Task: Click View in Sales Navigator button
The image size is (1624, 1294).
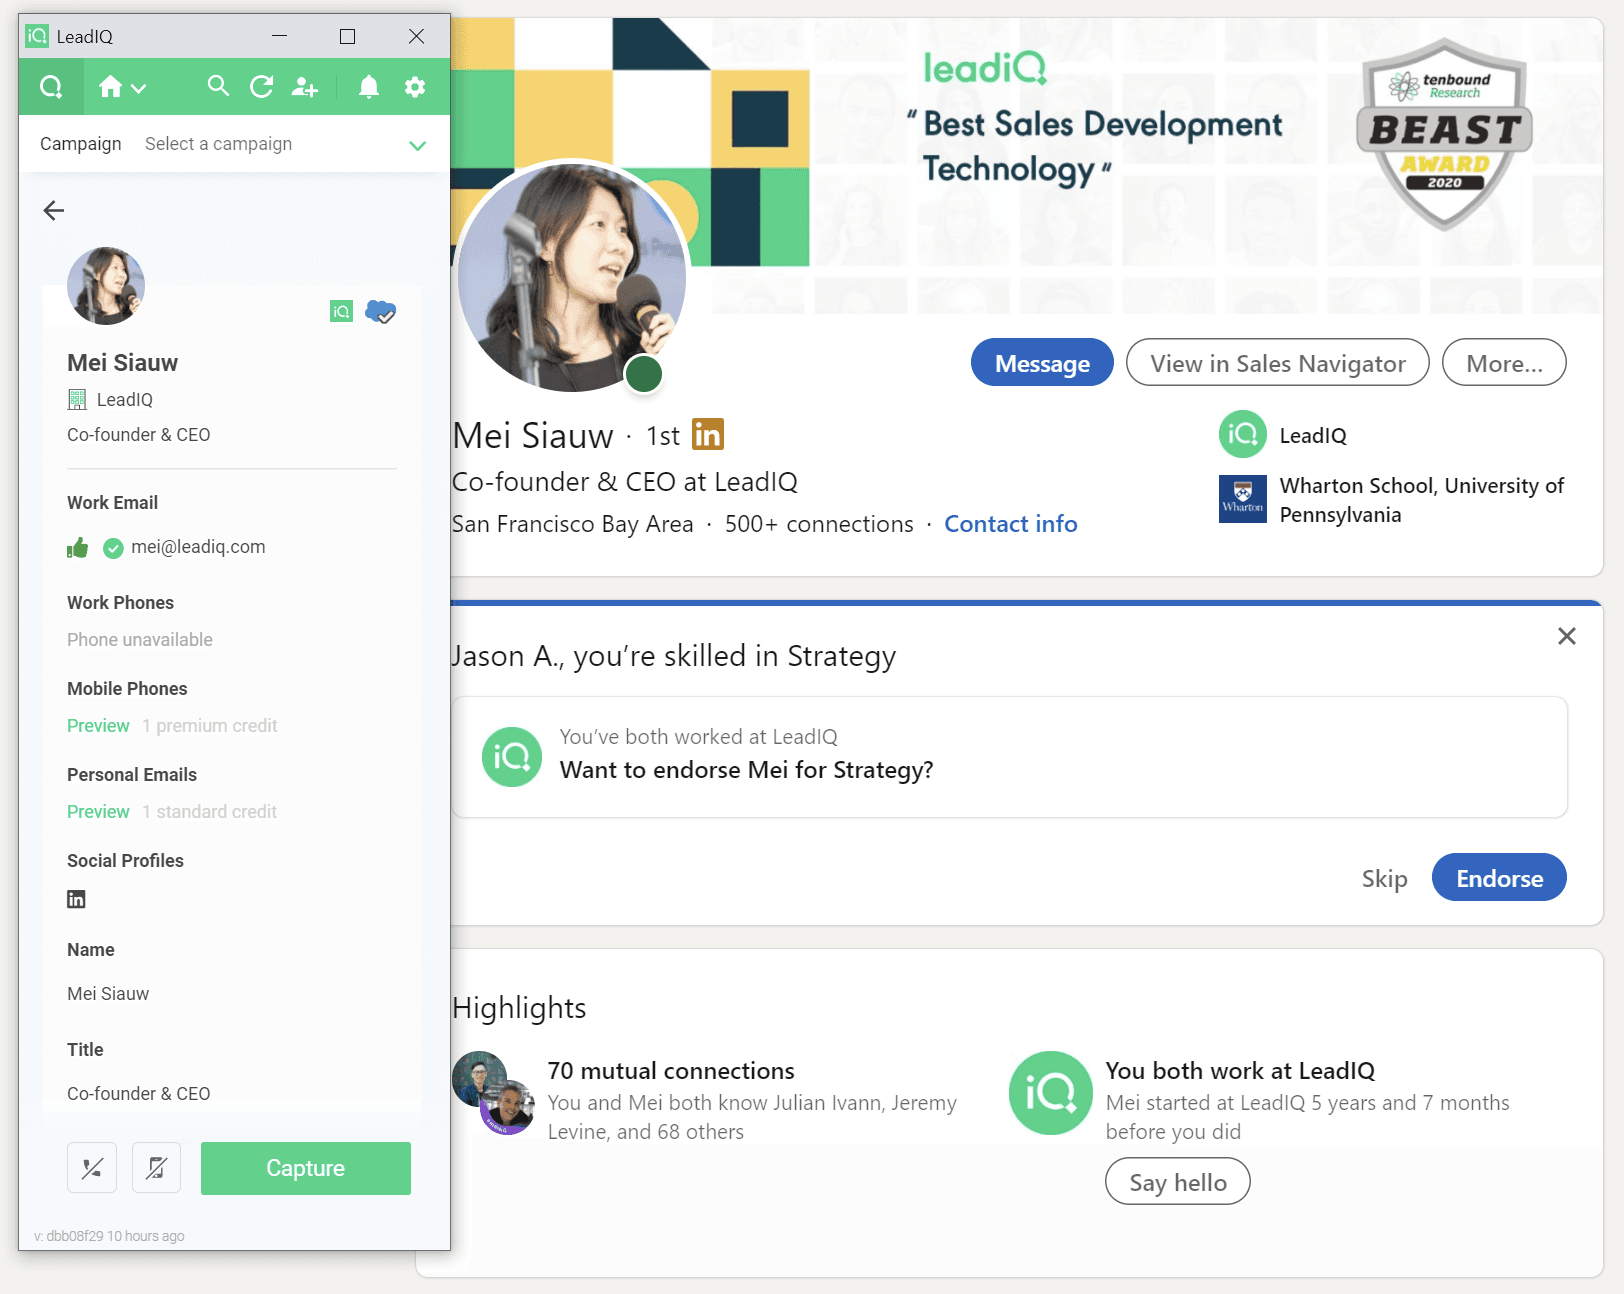Action: pos(1277,363)
